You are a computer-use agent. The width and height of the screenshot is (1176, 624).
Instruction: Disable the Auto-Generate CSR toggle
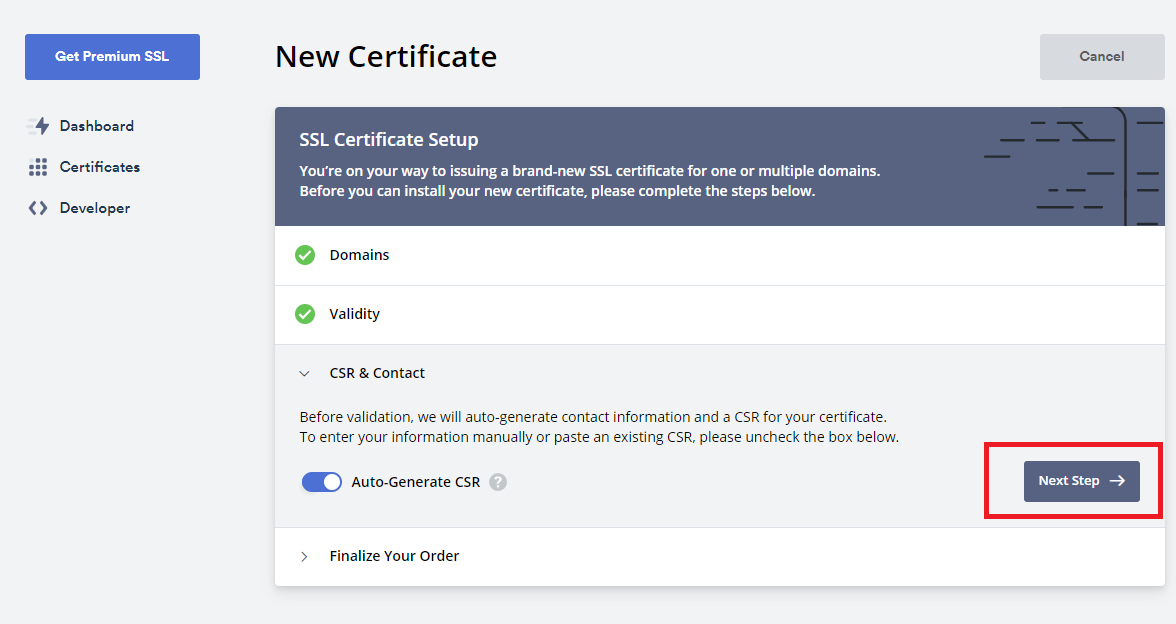(322, 482)
